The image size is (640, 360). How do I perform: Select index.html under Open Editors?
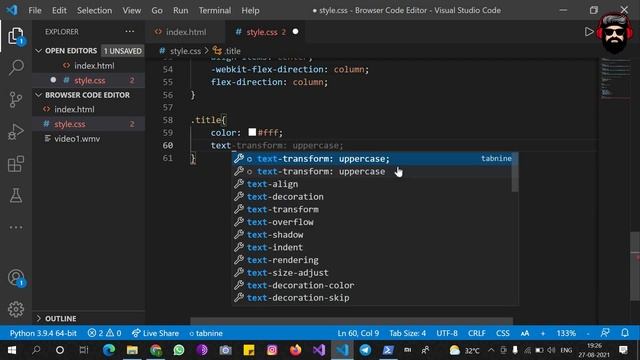[x=89, y=65]
